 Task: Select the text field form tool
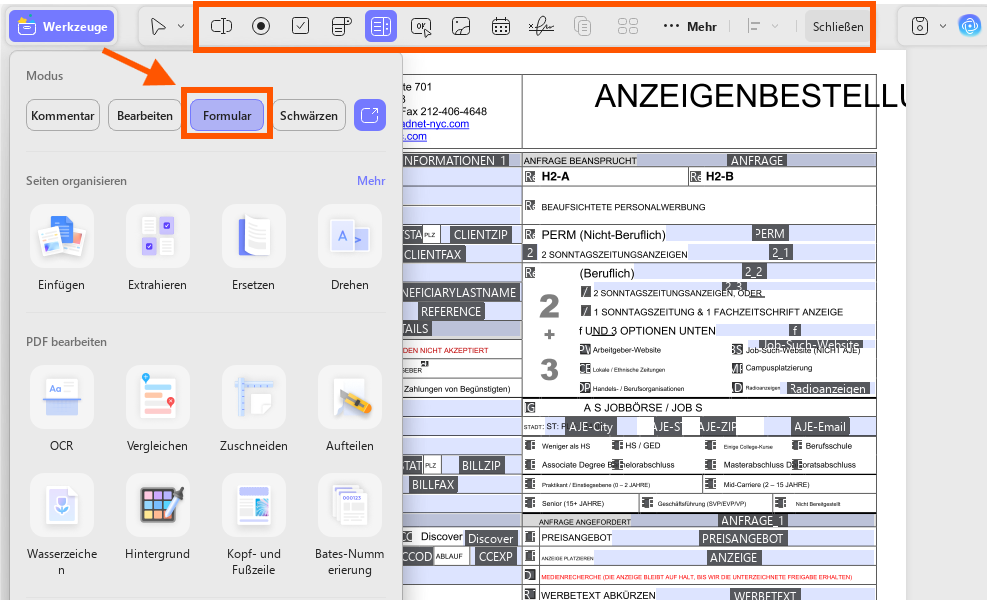pyautogui.click(x=221, y=26)
